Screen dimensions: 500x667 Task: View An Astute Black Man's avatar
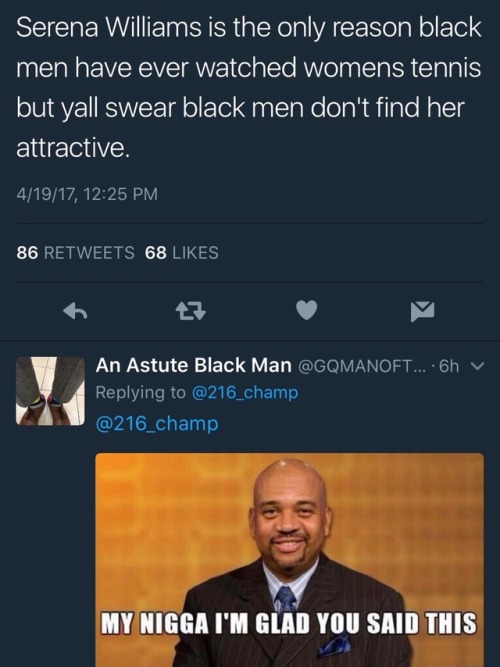[50, 391]
